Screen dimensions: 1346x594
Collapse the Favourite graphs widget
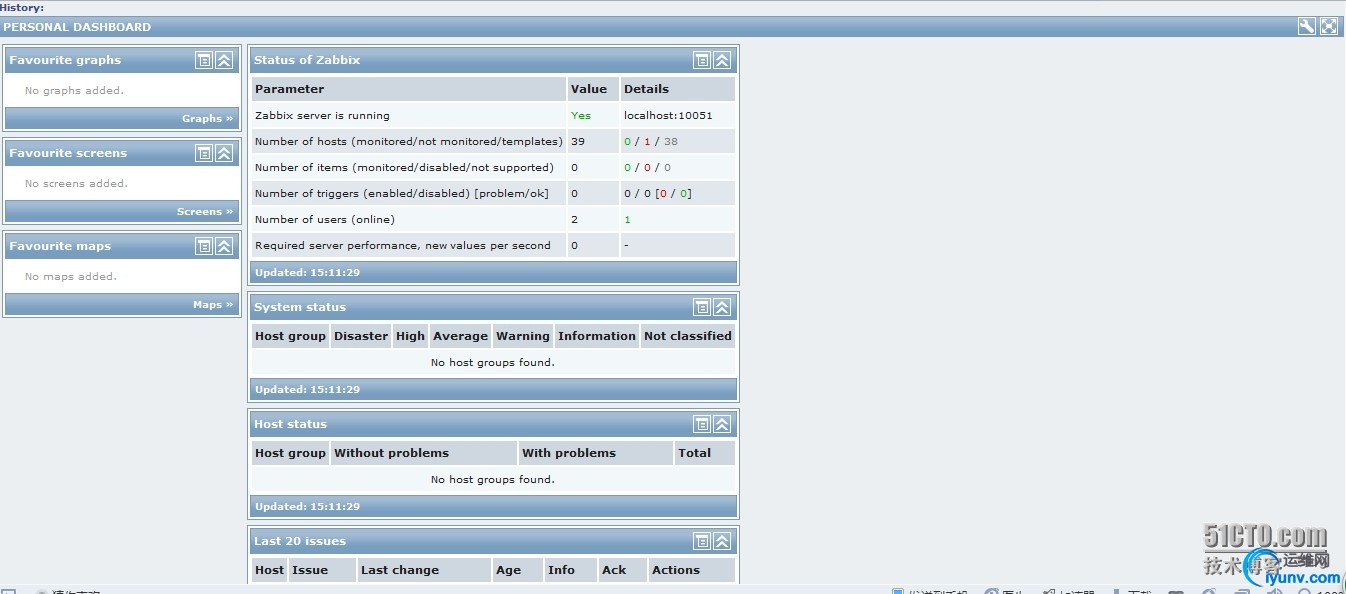224,60
